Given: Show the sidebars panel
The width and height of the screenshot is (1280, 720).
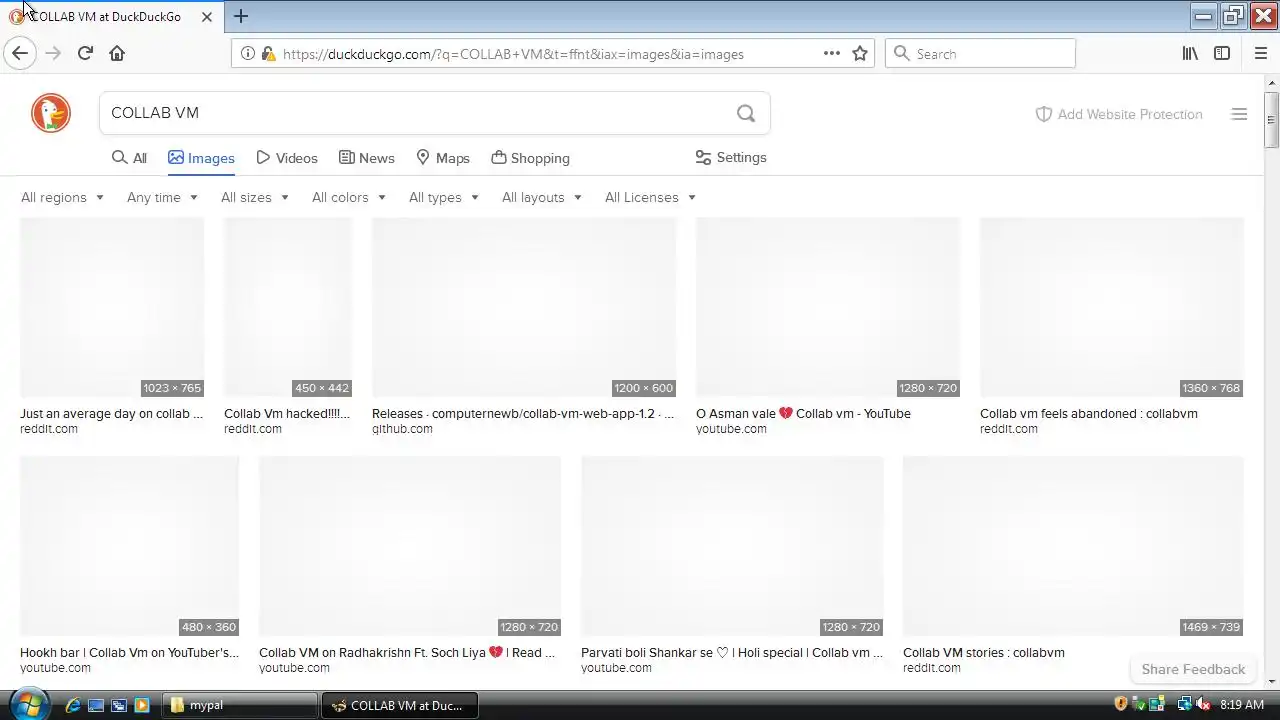Looking at the screenshot, I should pos(1222,54).
